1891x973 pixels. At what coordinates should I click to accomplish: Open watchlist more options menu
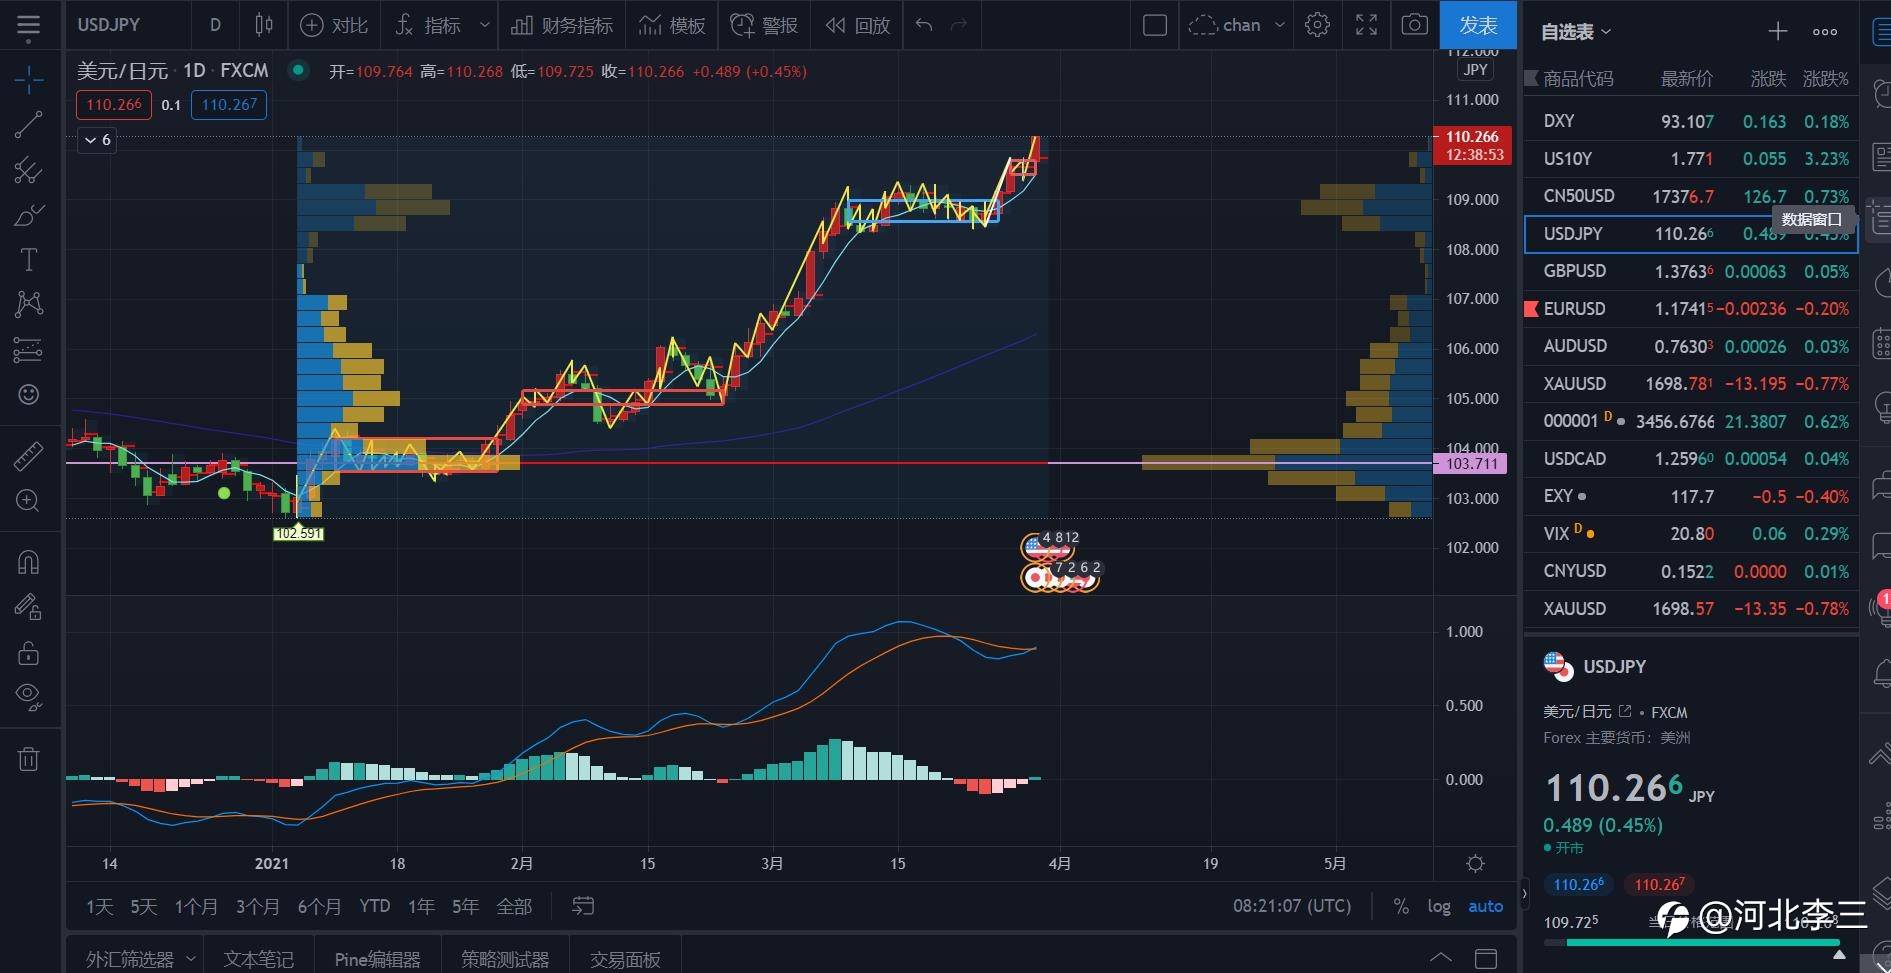pyautogui.click(x=1825, y=32)
